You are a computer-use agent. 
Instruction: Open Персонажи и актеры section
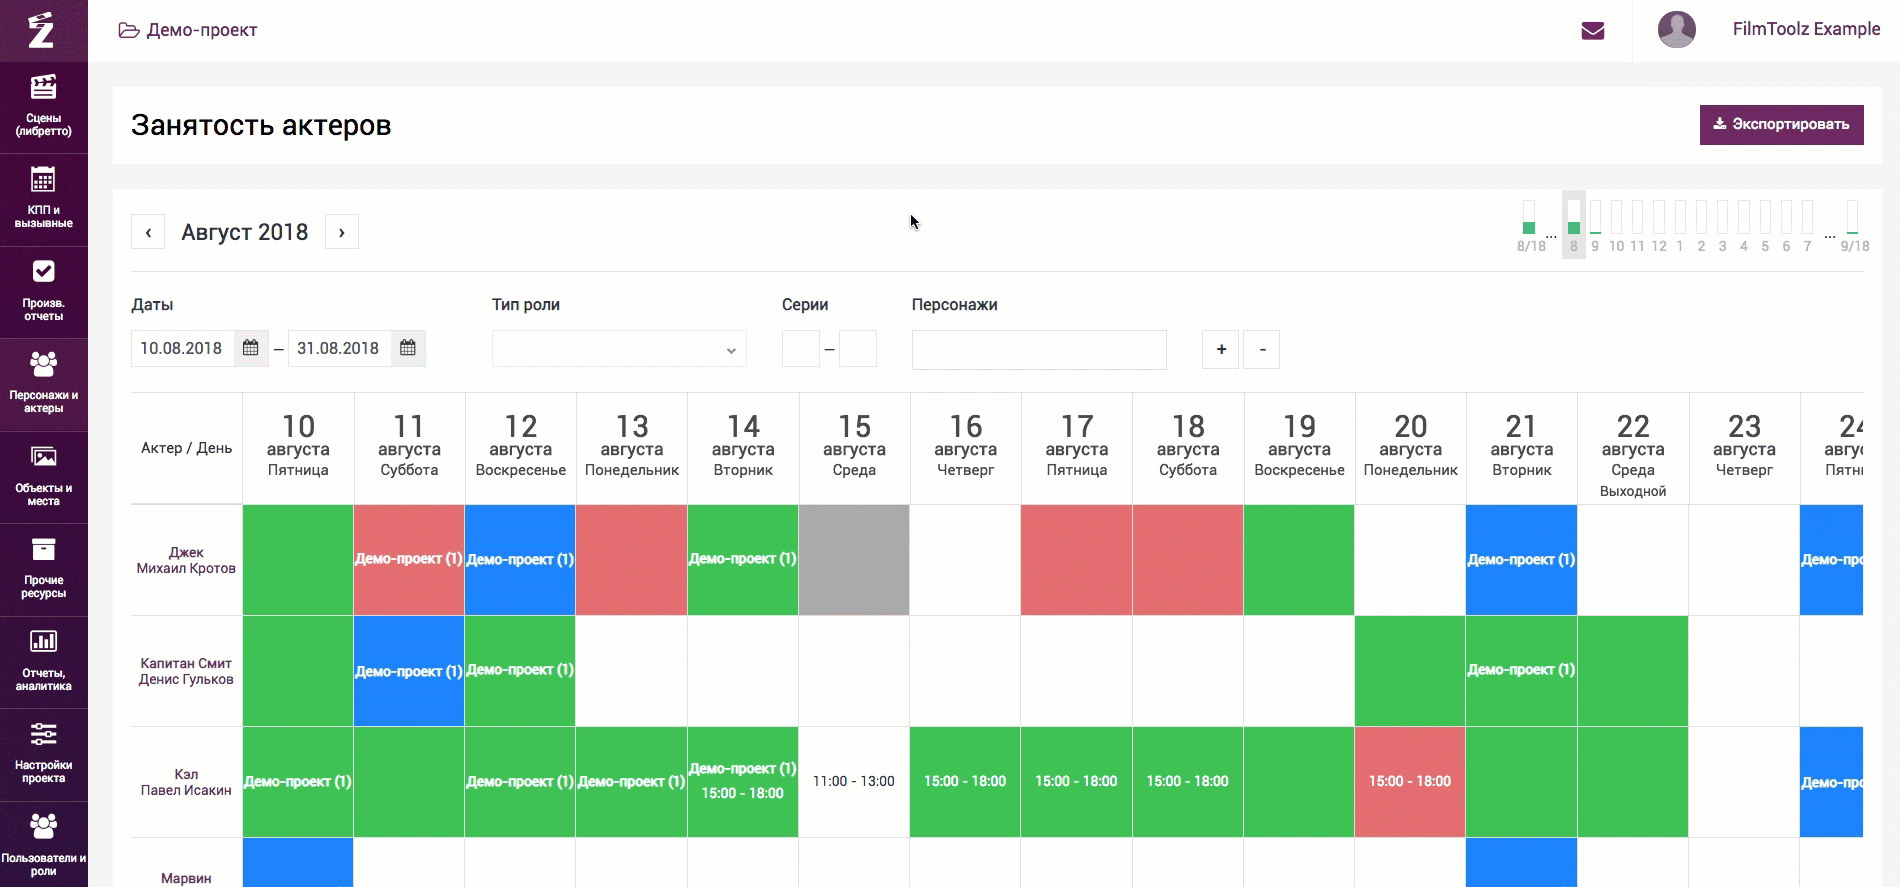pos(43,385)
